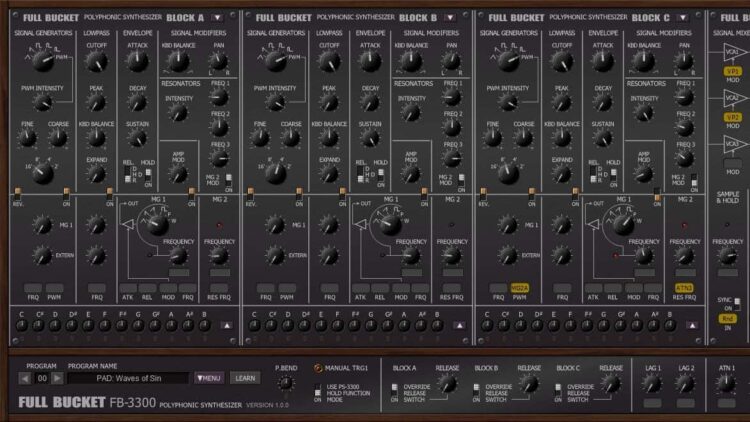Toggle Block A signal generator MG1 ON switch
Screen dimensions: 750x422
(66, 194)
